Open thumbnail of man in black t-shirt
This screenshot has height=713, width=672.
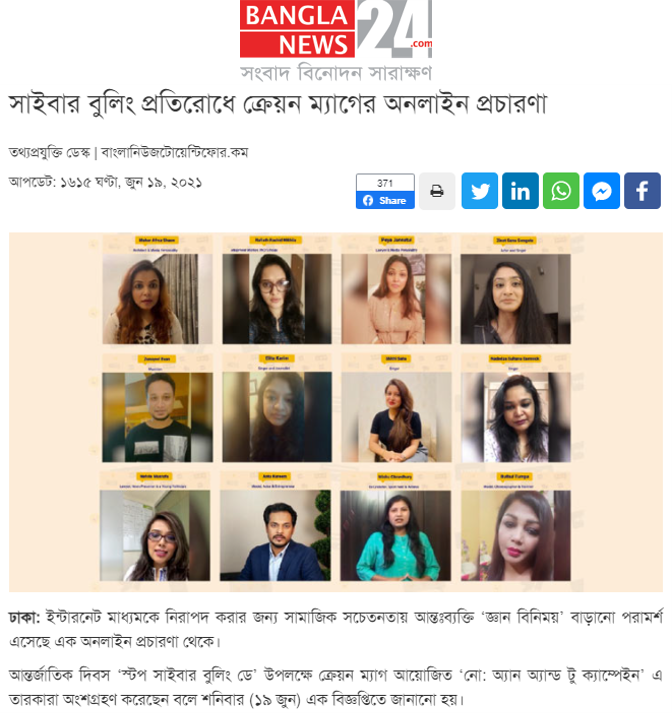coord(157,417)
